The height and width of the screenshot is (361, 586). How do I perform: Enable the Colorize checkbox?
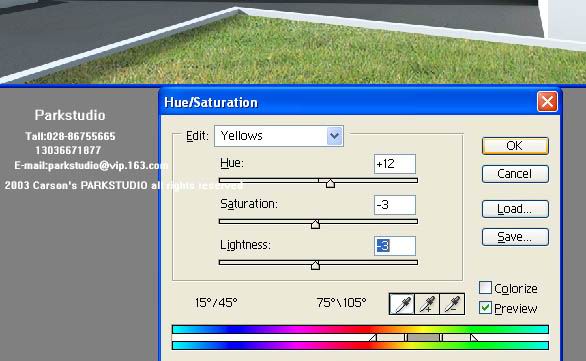pos(485,288)
